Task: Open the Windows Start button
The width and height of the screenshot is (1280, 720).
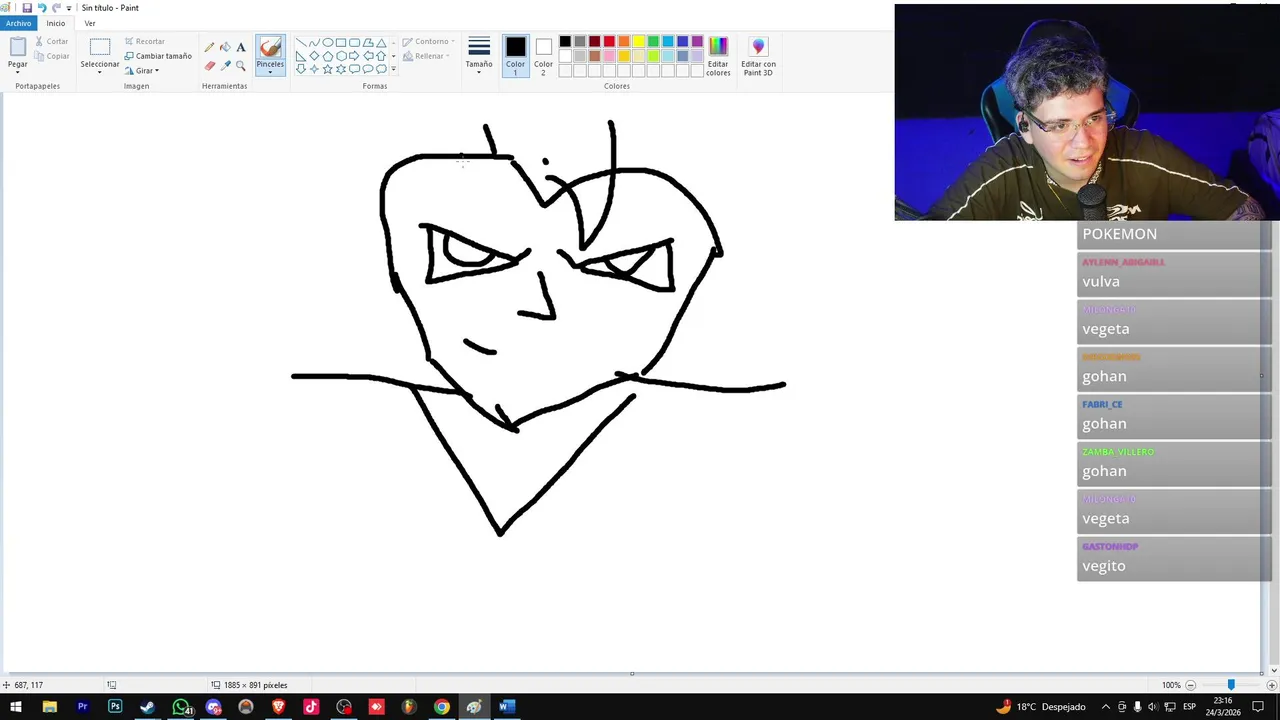Action: pos(16,707)
